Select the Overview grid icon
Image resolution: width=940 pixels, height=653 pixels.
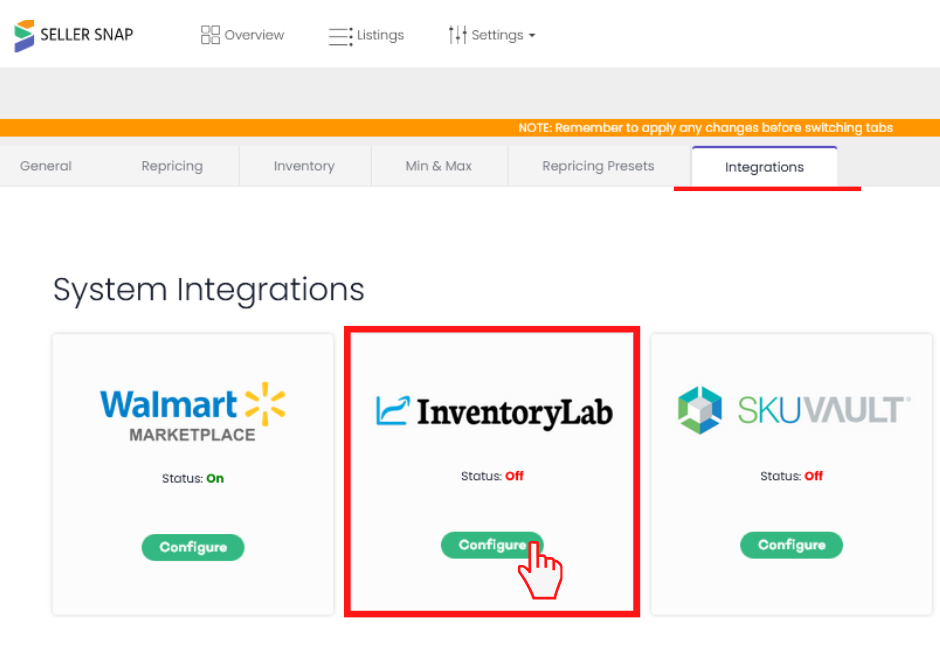click(210, 34)
